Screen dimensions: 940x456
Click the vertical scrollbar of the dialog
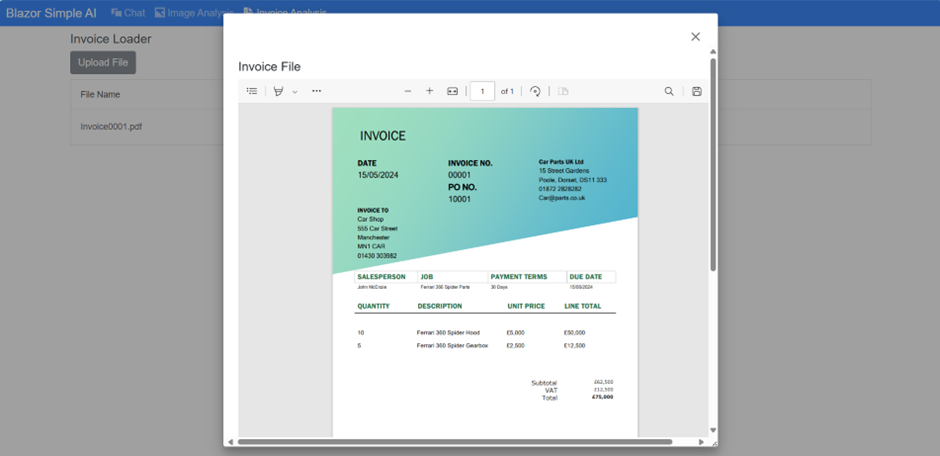(x=713, y=160)
